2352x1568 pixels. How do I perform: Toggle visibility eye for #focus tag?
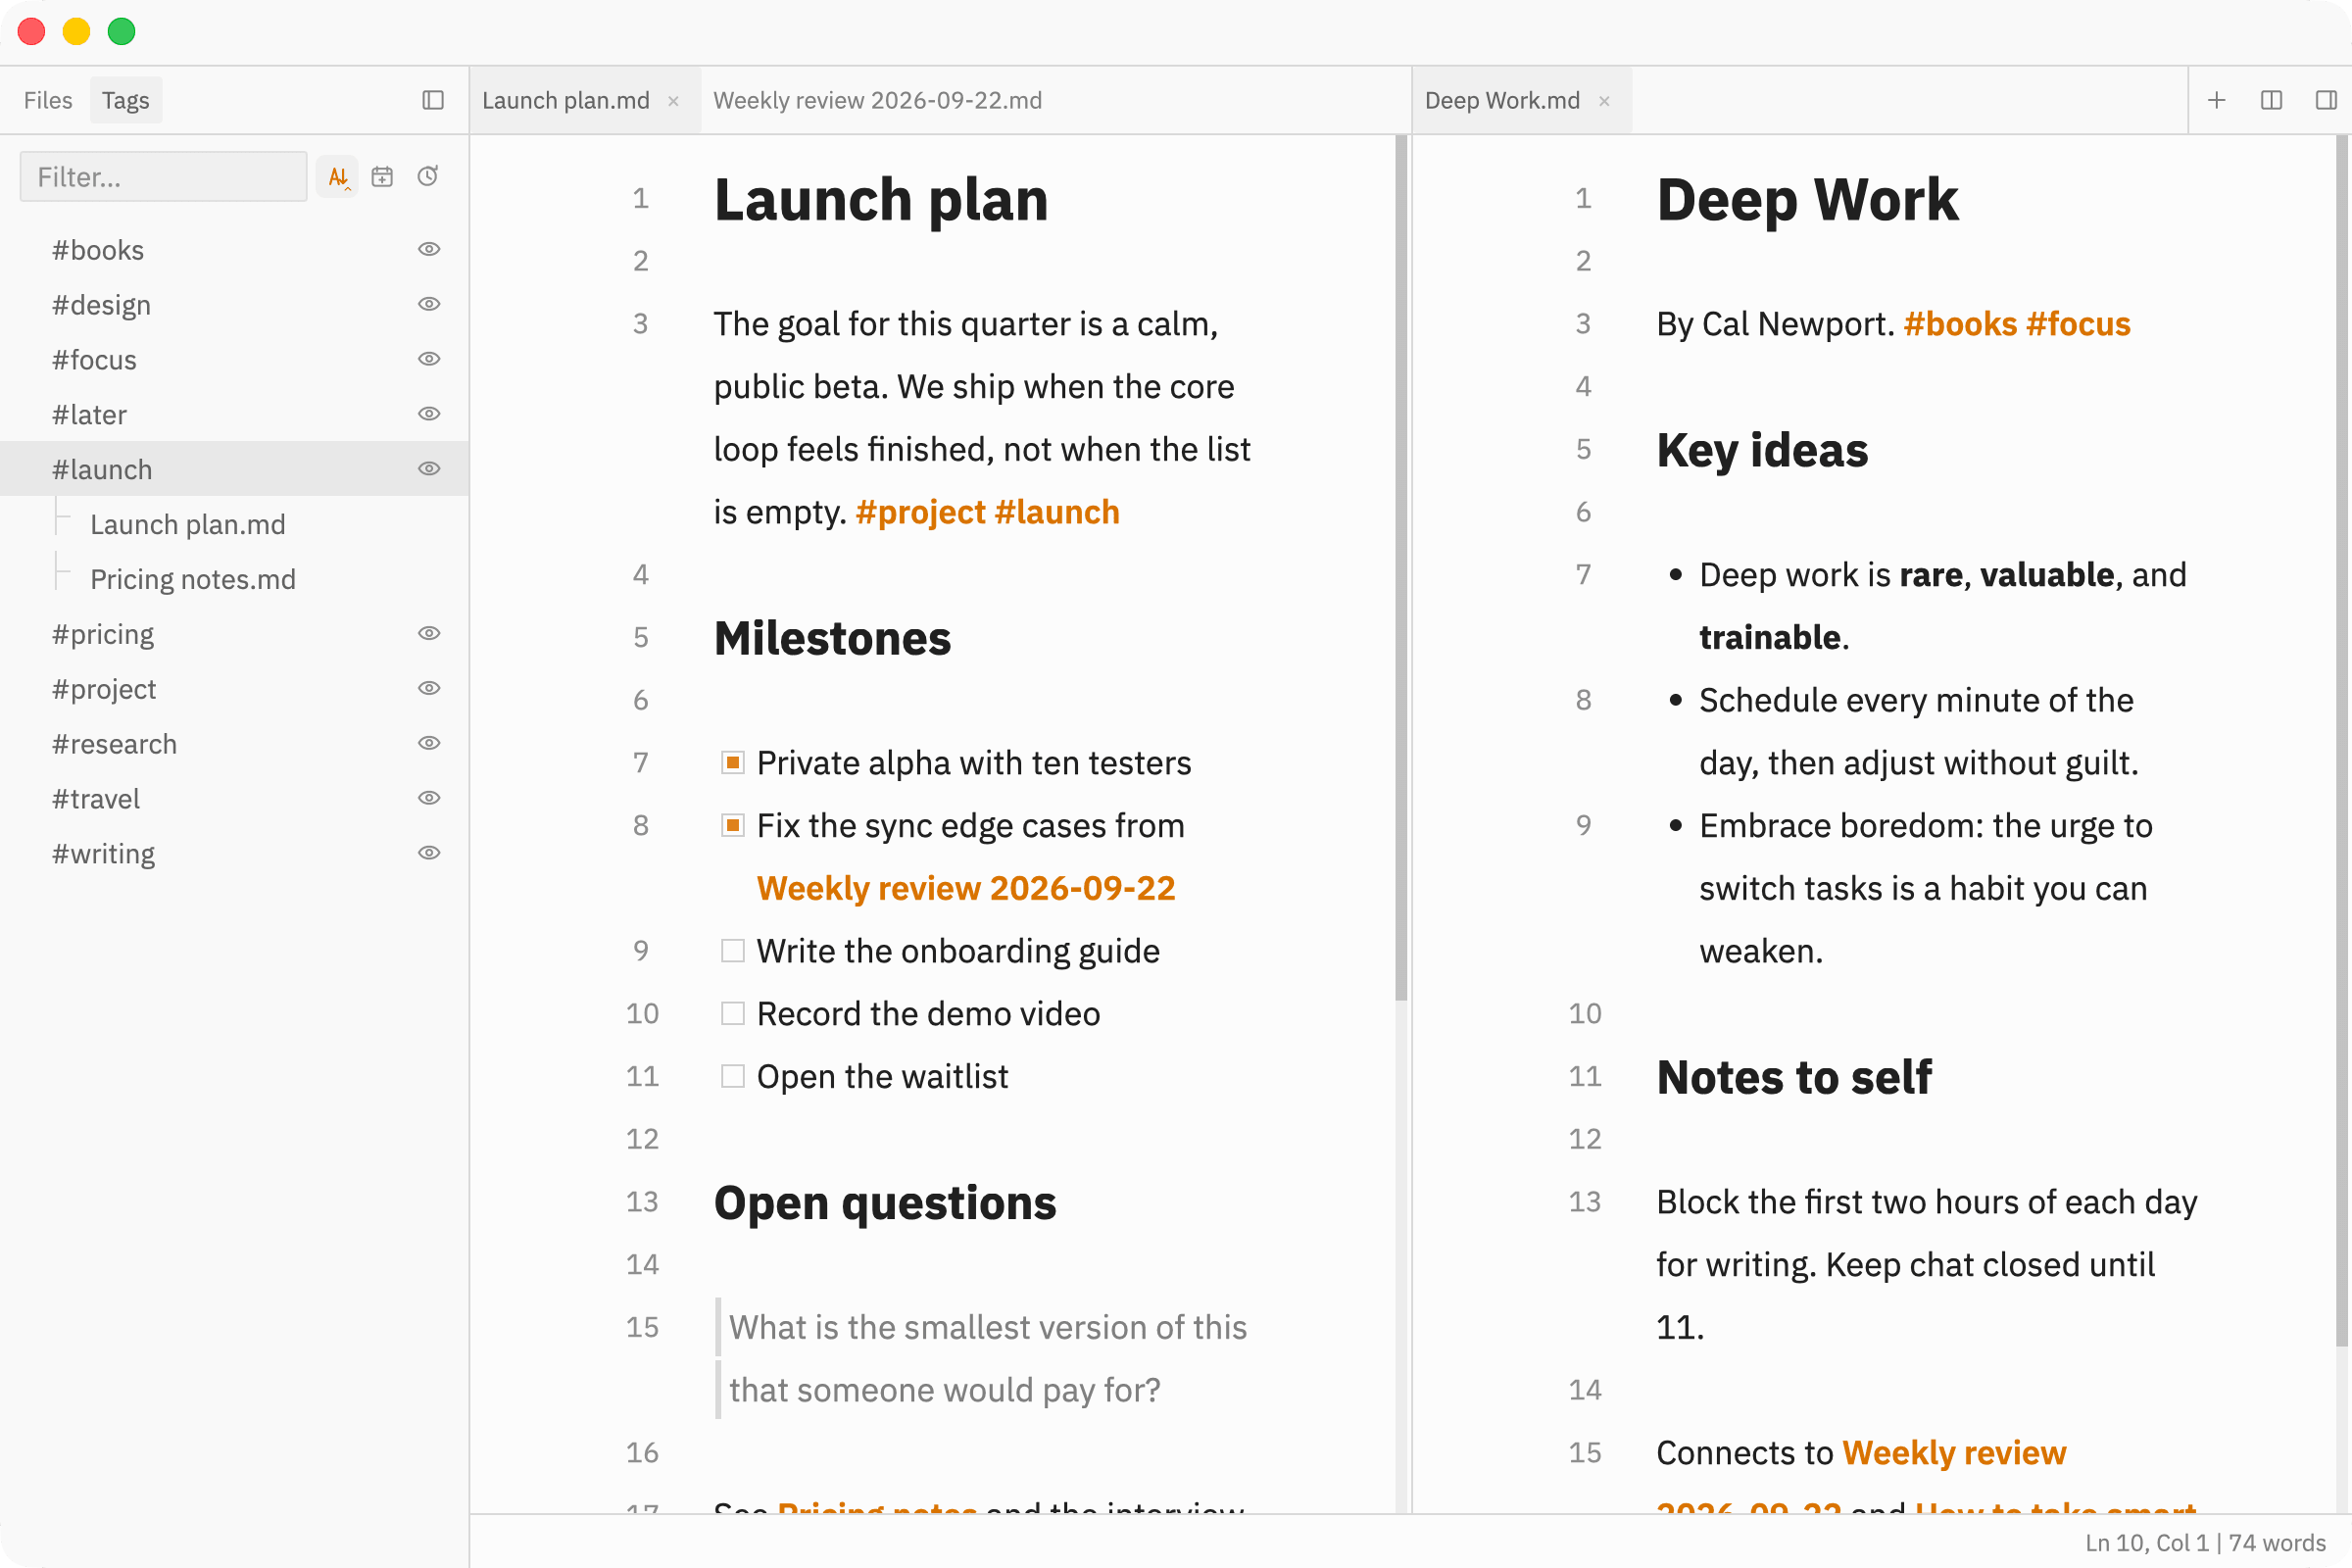click(x=429, y=359)
